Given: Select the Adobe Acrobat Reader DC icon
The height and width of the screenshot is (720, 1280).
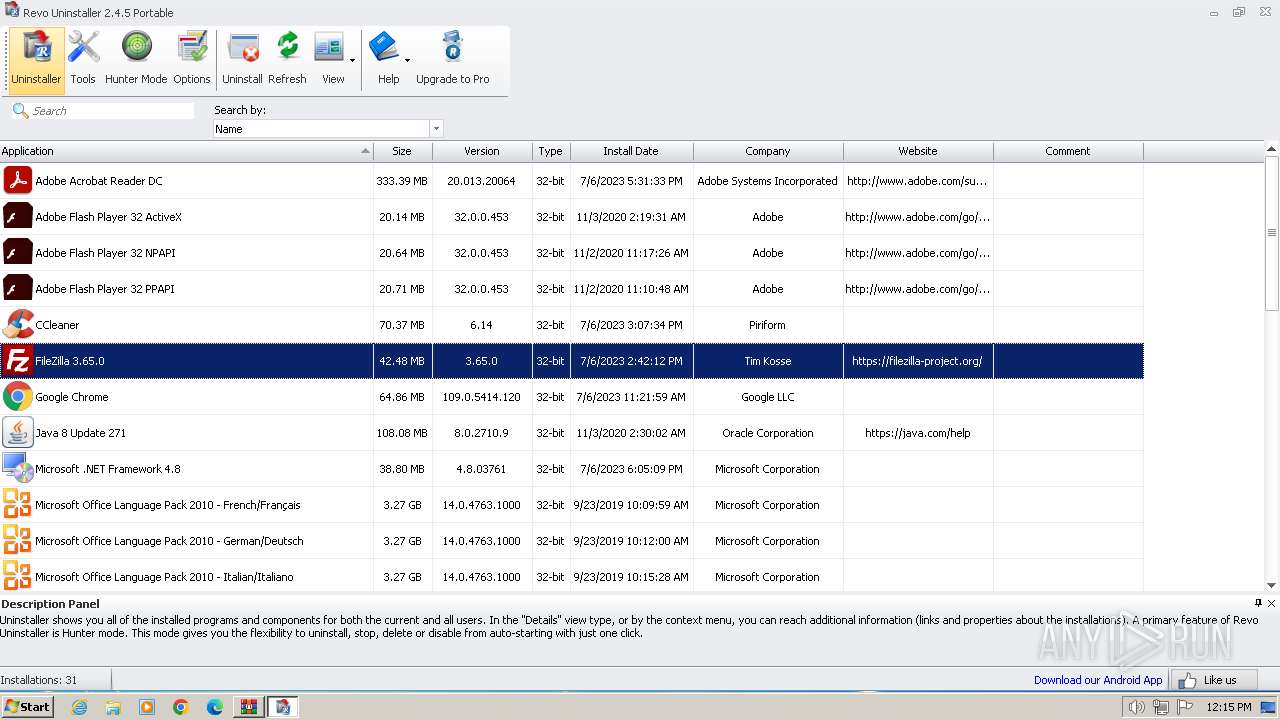Looking at the screenshot, I should pos(17,181).
